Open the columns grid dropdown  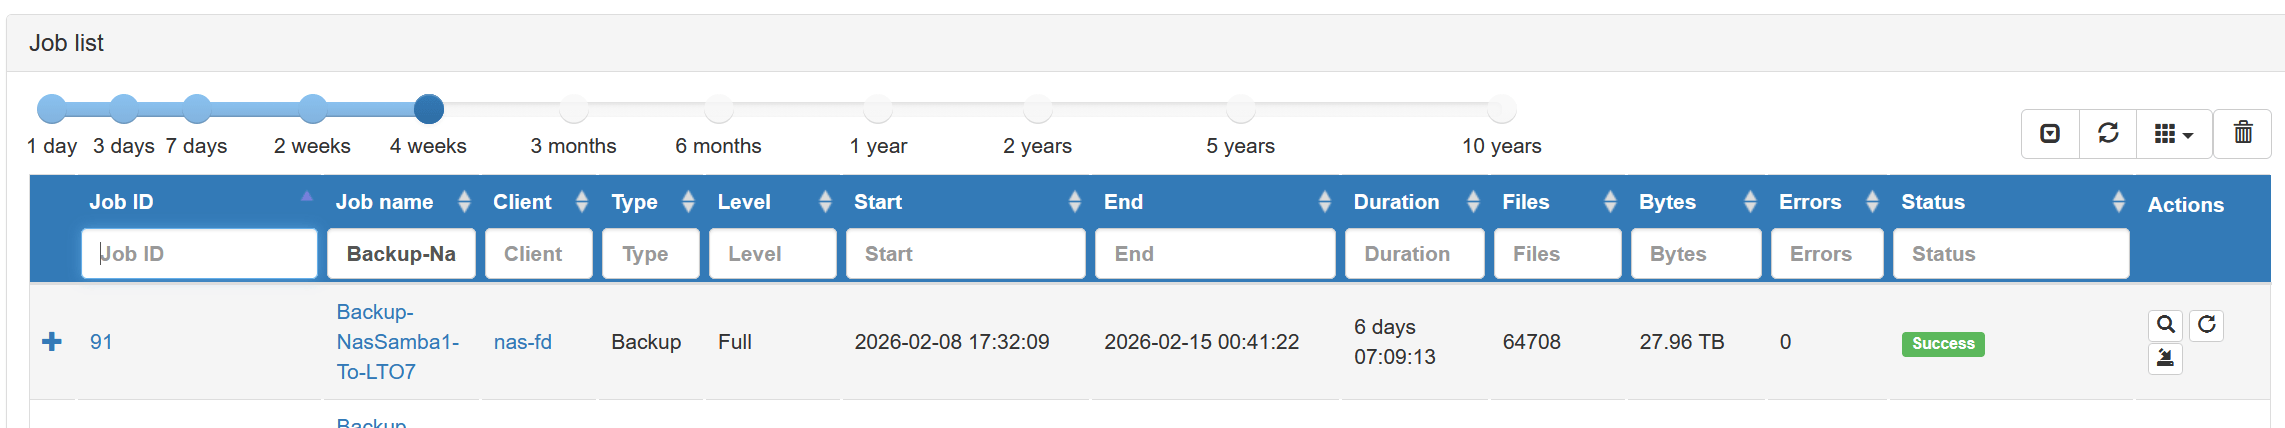[x=2173, y=133]
